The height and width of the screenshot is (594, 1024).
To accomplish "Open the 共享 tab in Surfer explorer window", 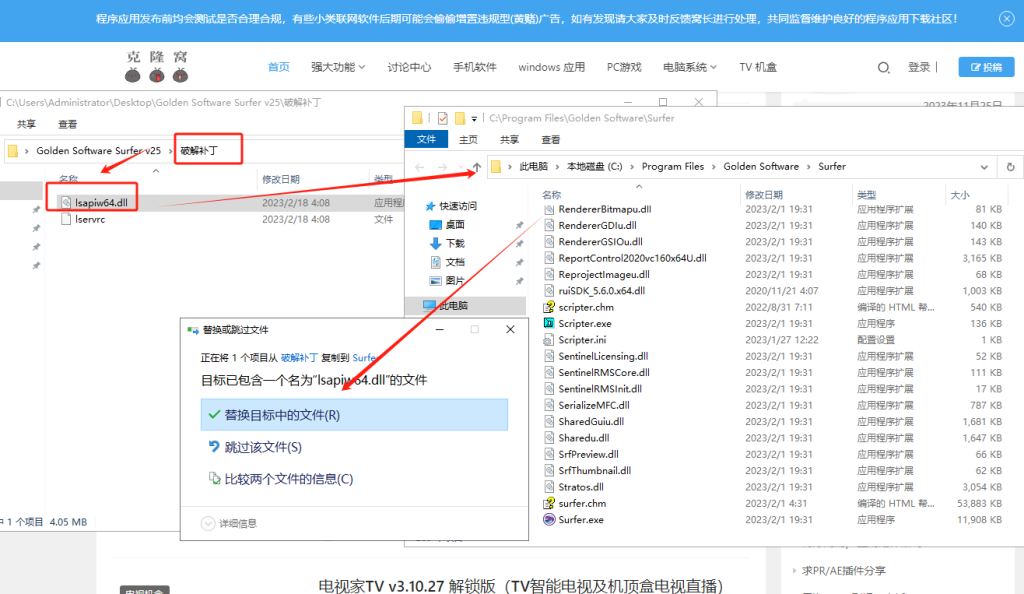I will [509, 140].
